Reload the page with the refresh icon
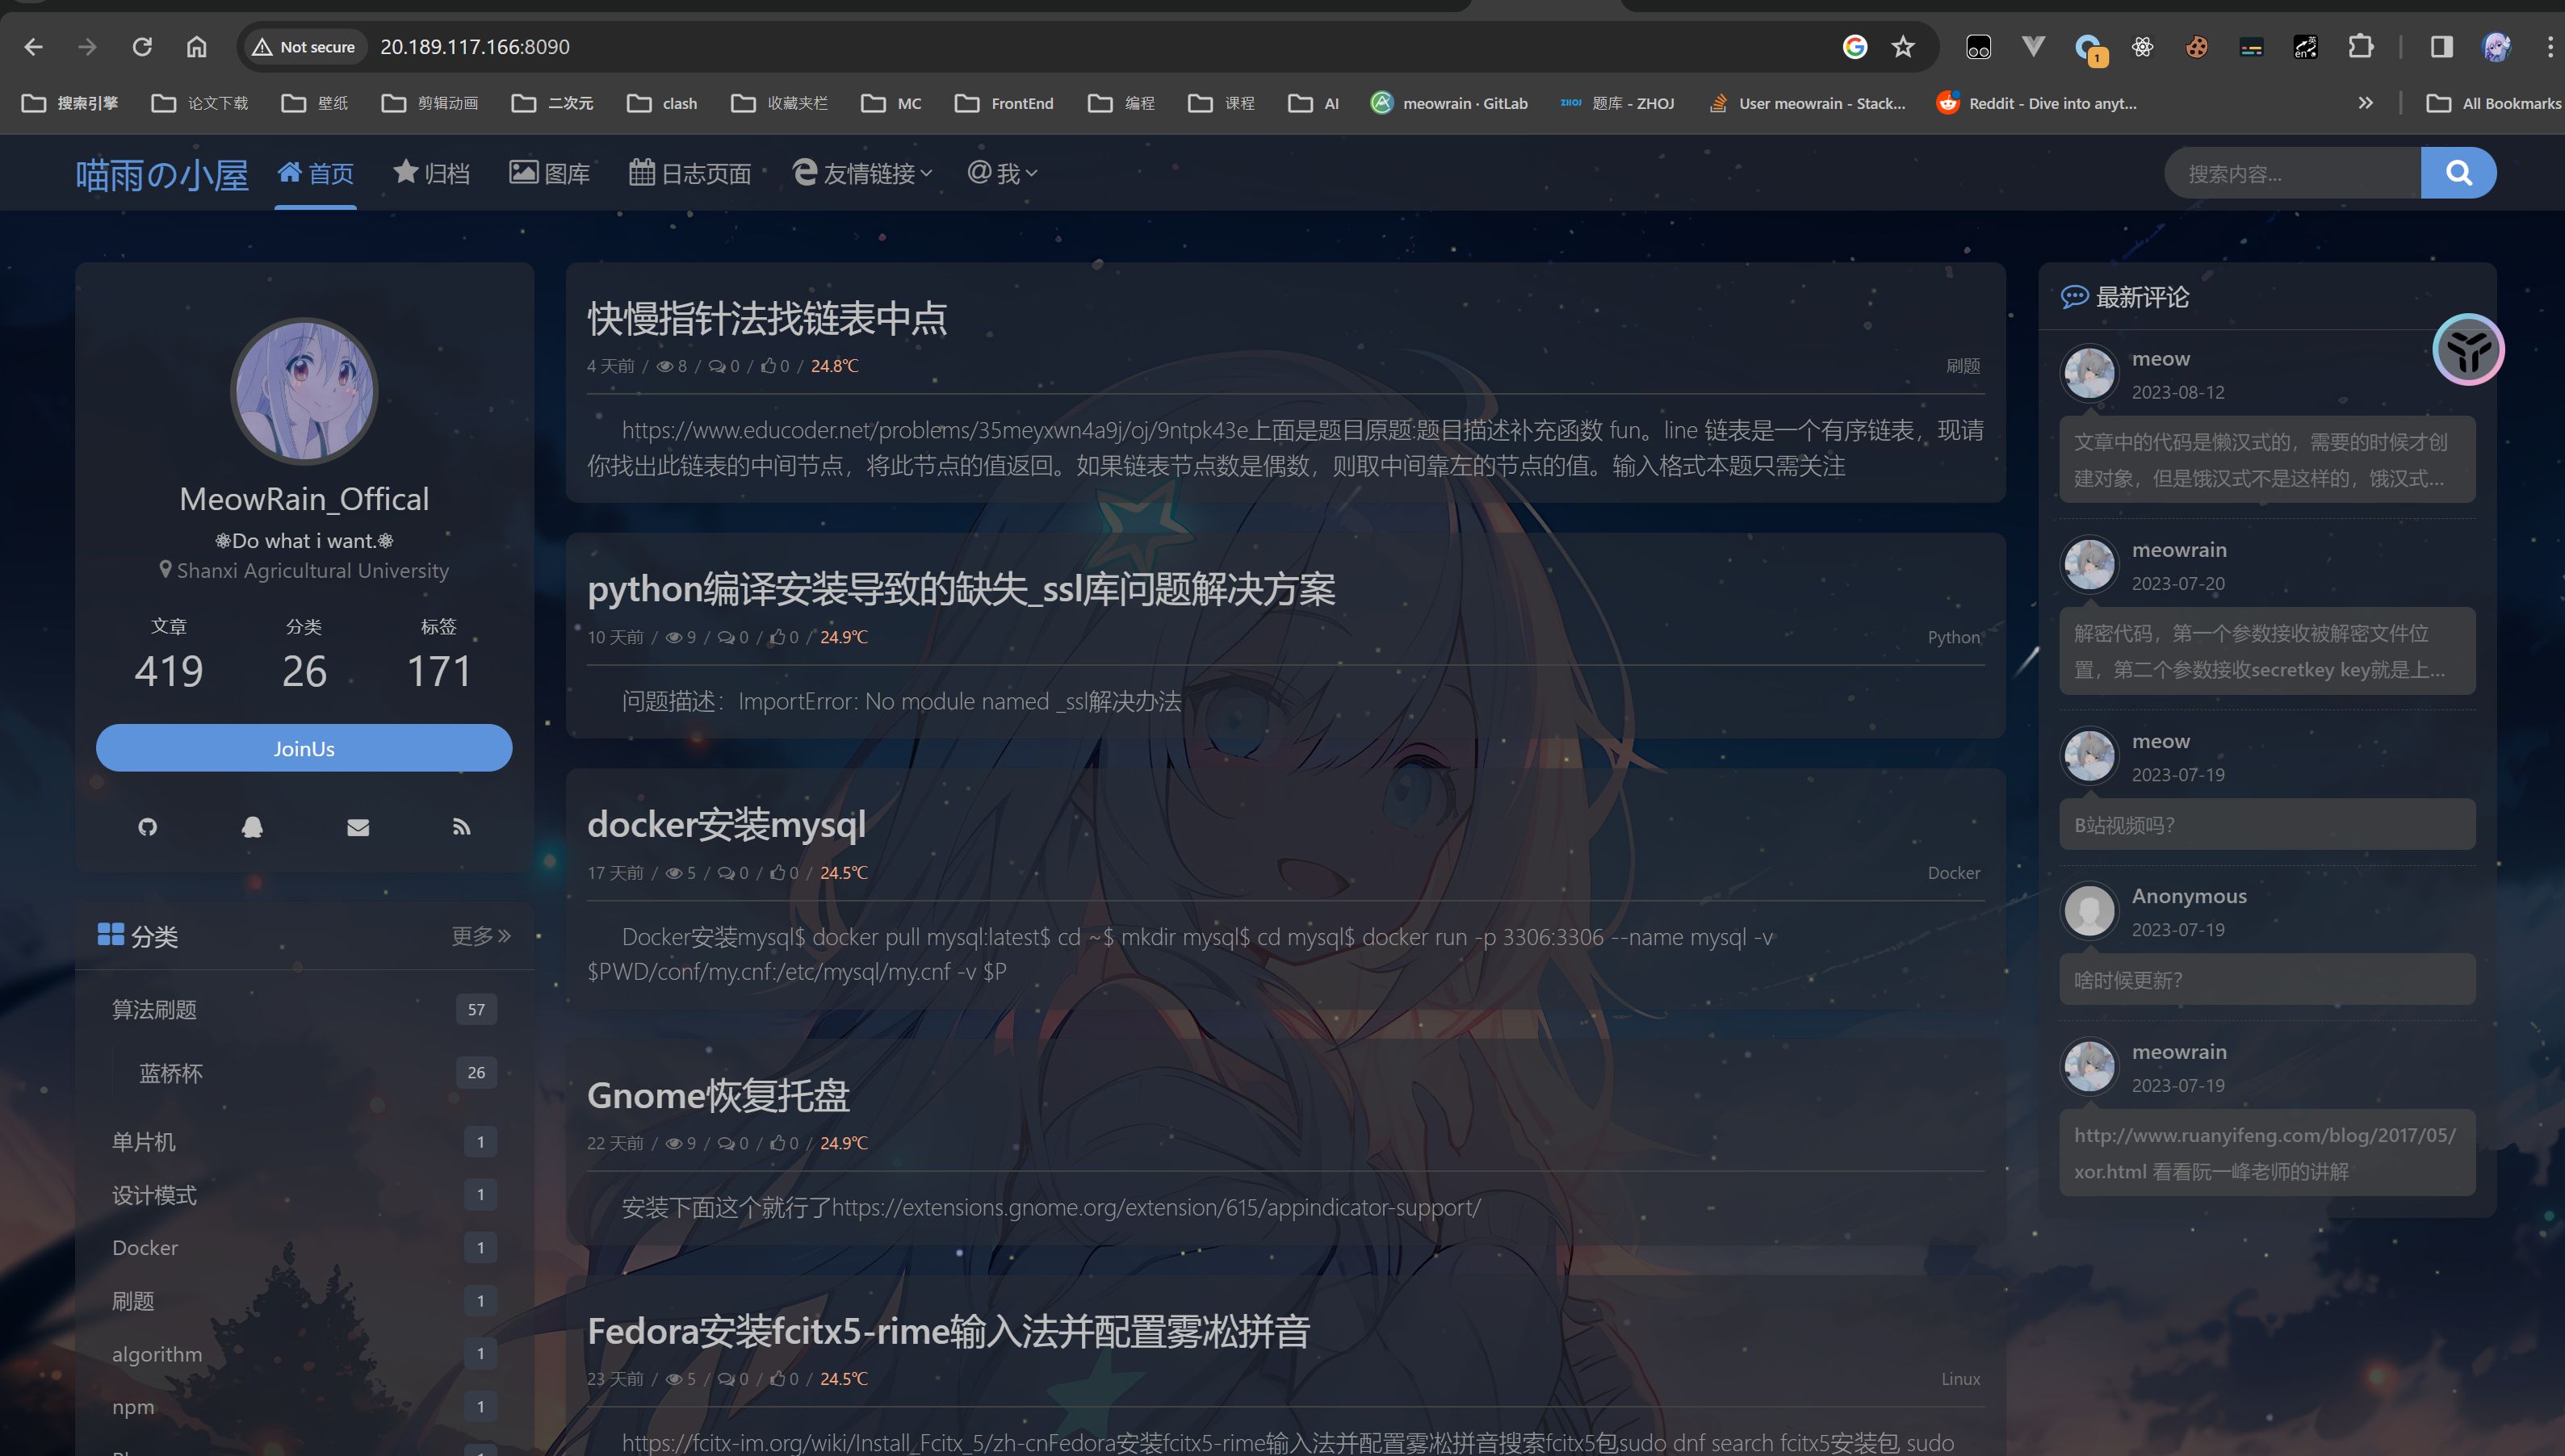This screenshot has height=1456, width=2565. coord(142,47)
